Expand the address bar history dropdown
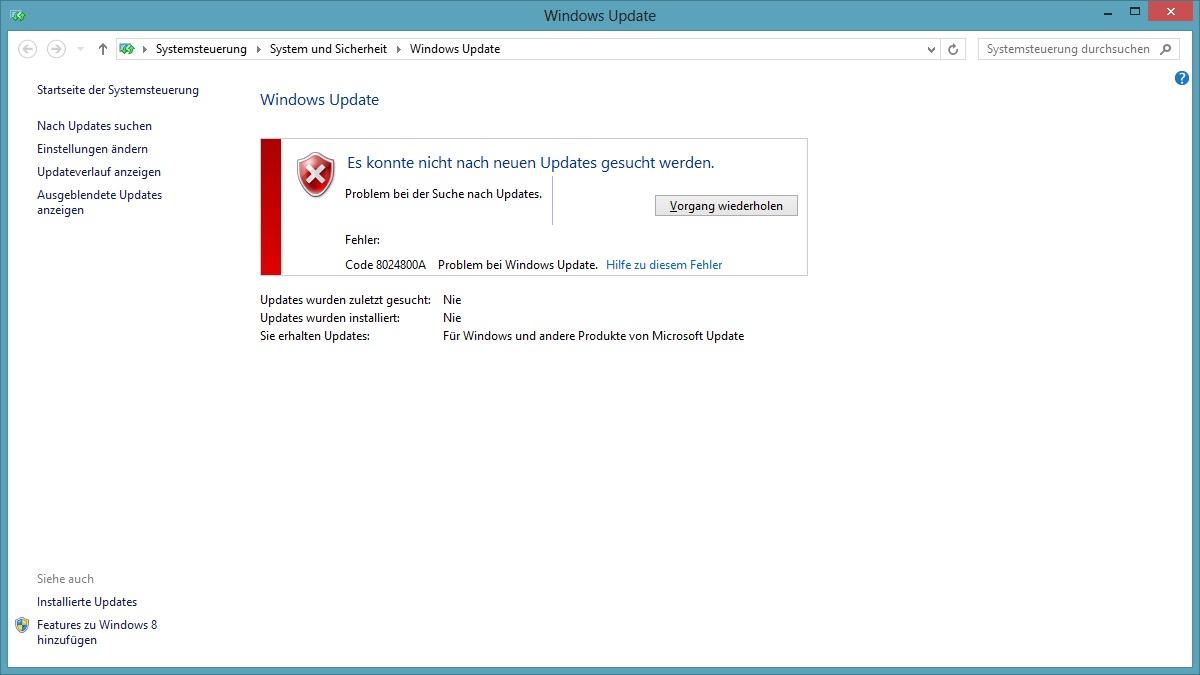This screenshot has width=1200, height=675. click(931, 49)
